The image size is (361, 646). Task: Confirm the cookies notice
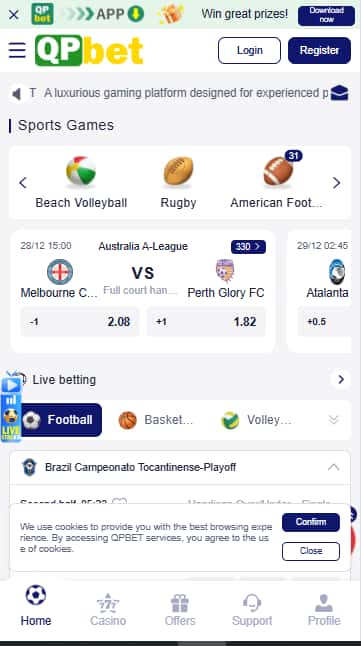click(x=311, y=522)
